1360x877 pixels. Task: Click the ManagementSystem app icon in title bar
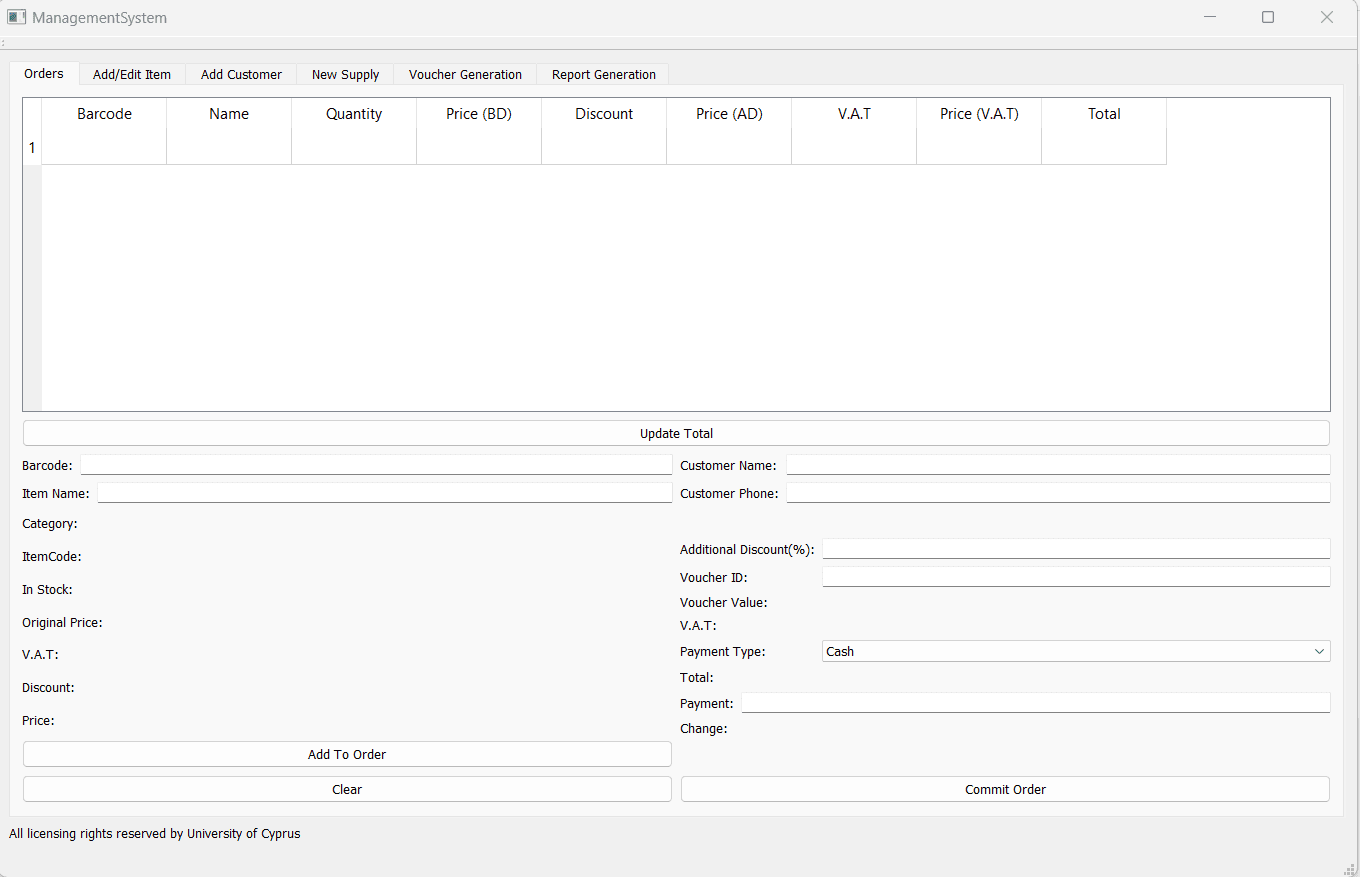[17, 17]
